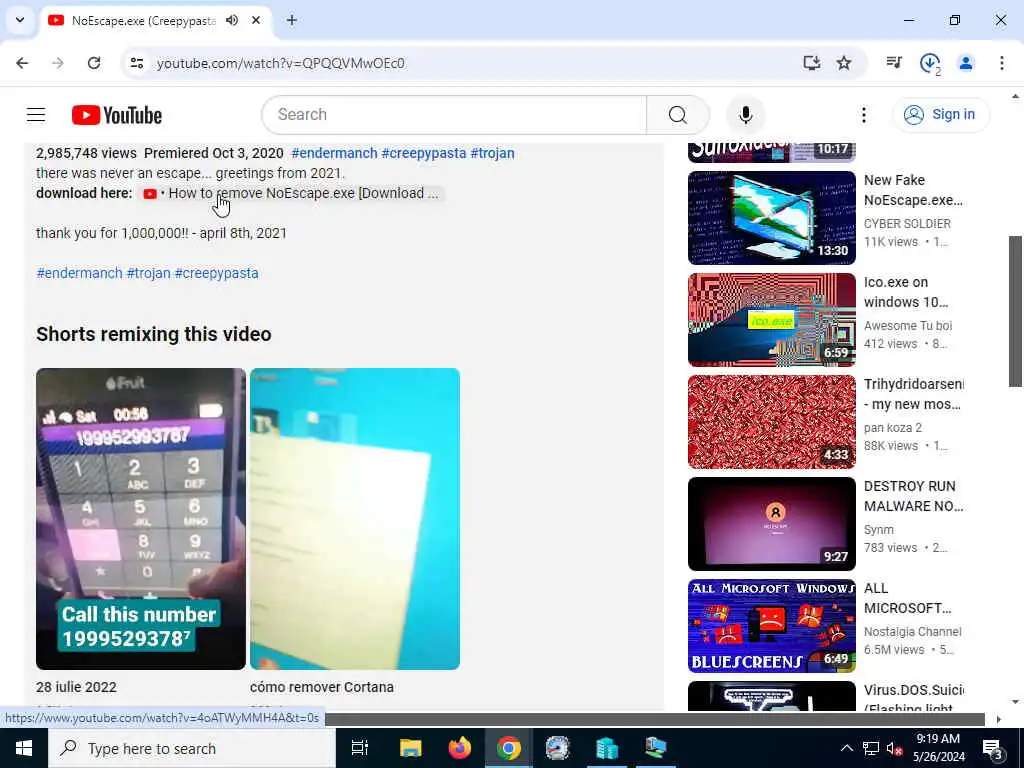Open YouTube settings three-dot menu

tap(863, 115)
